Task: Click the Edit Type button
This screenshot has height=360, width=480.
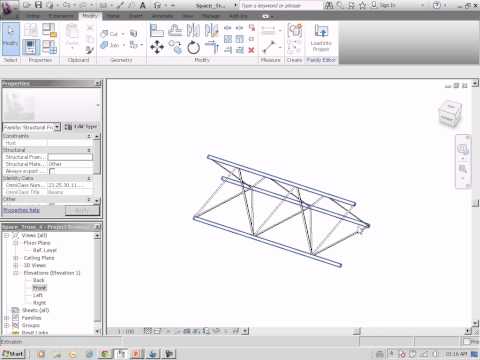Action: point(81,127)
